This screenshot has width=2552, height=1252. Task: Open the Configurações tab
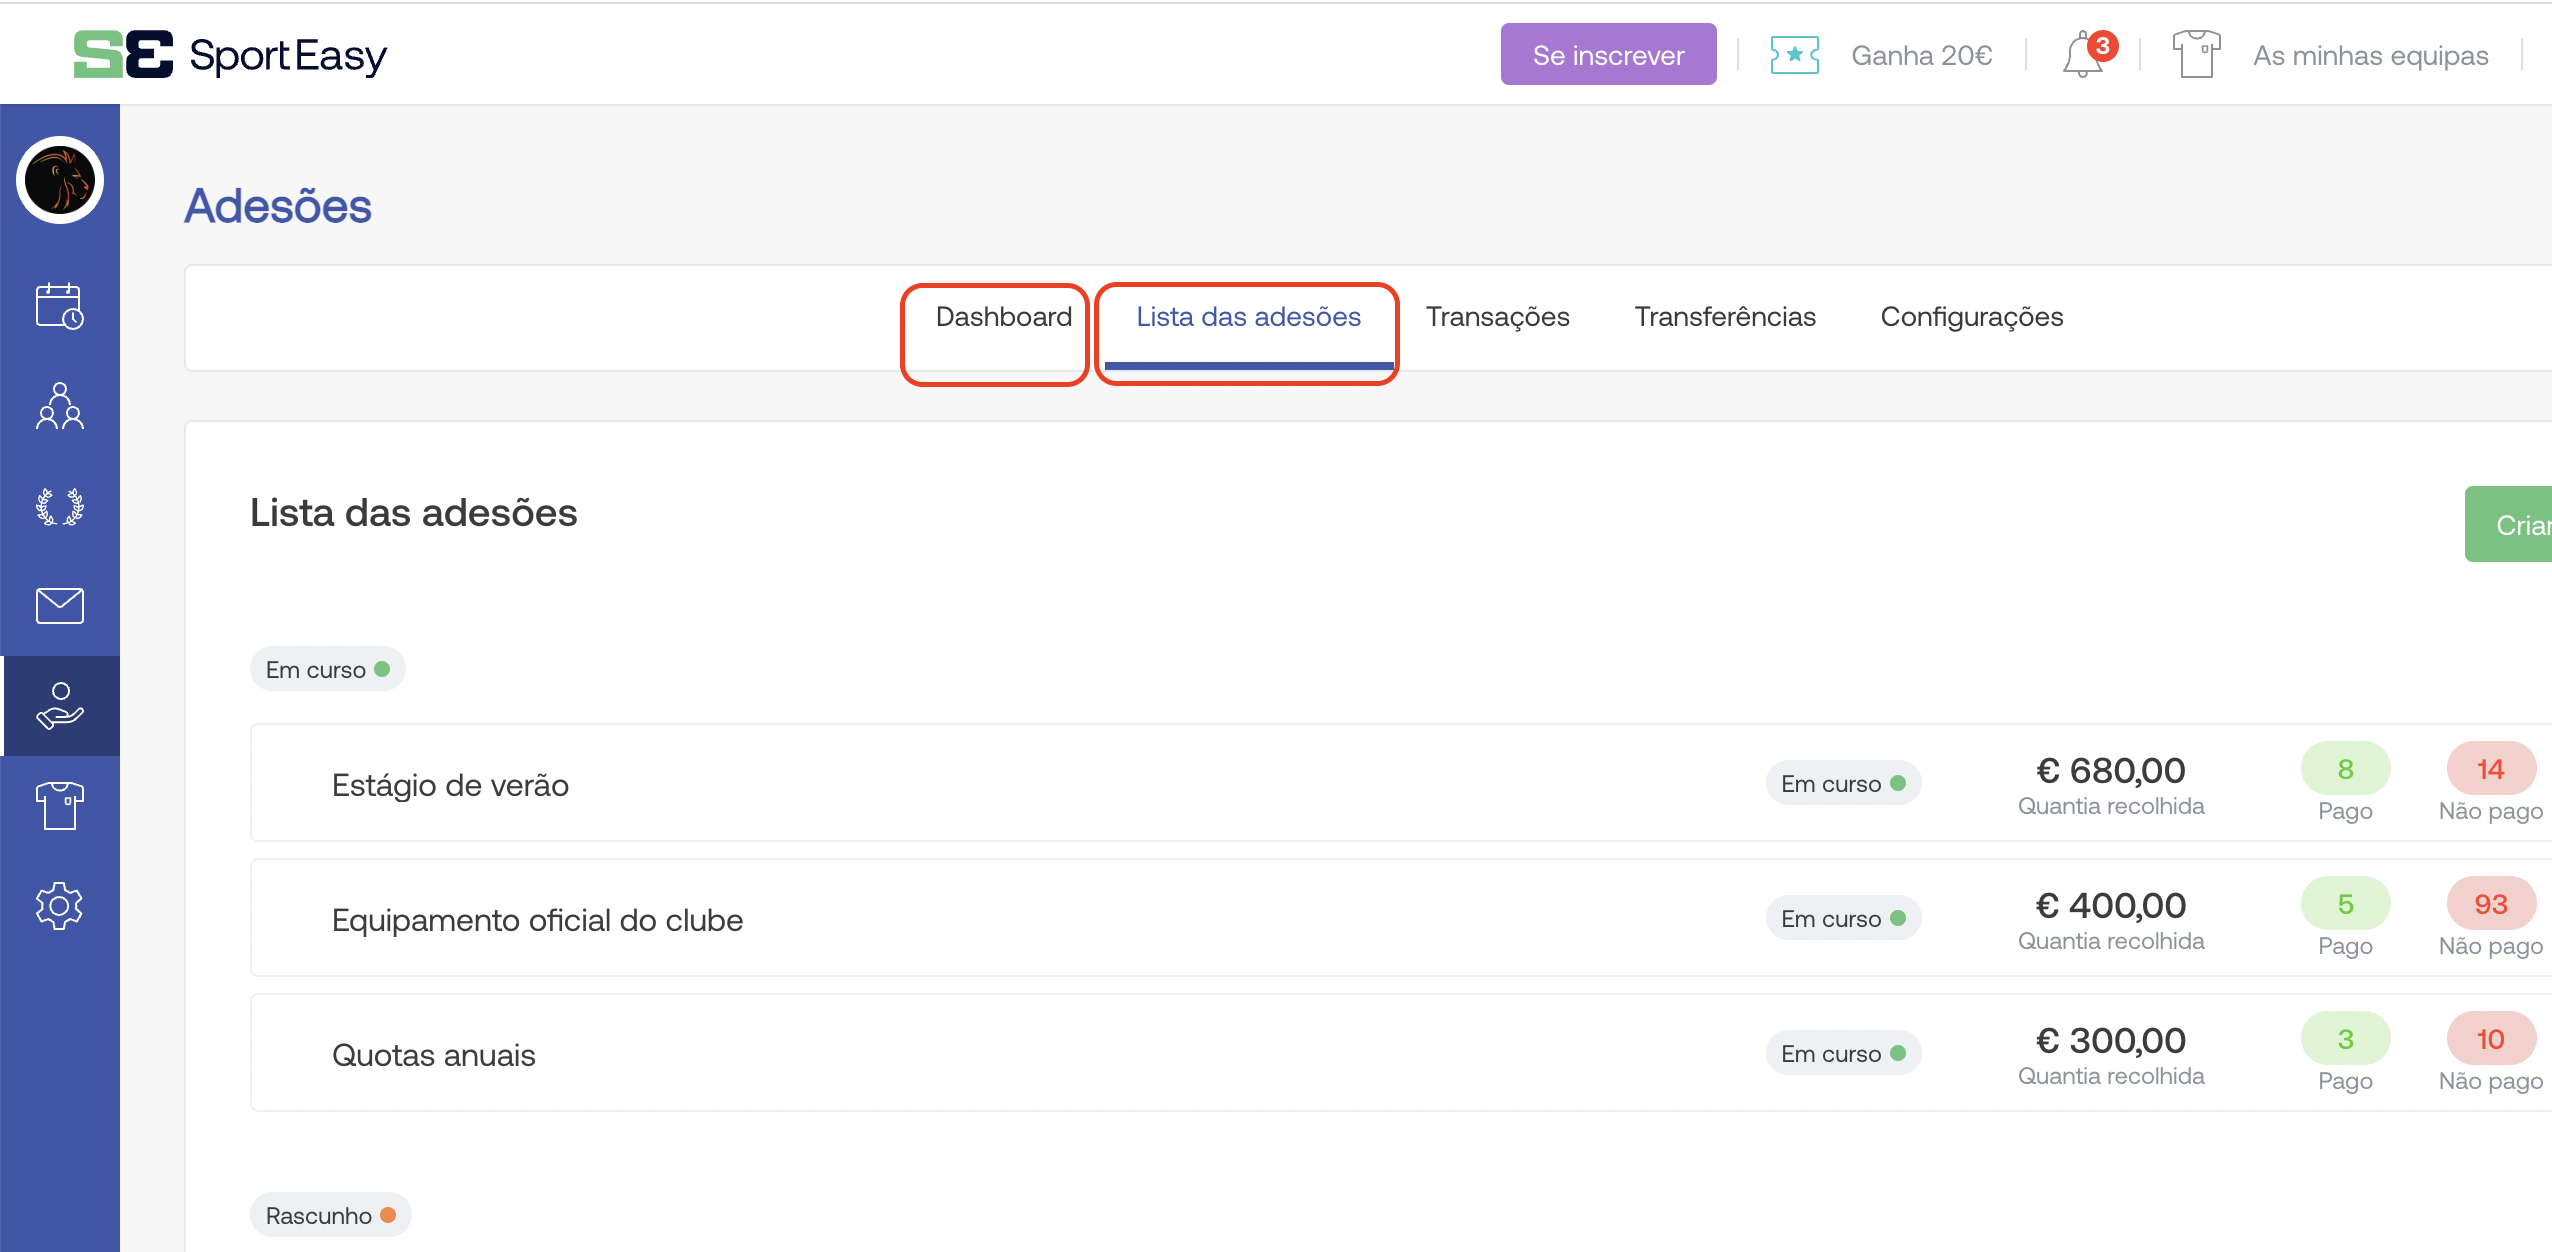click(1971, 317)
